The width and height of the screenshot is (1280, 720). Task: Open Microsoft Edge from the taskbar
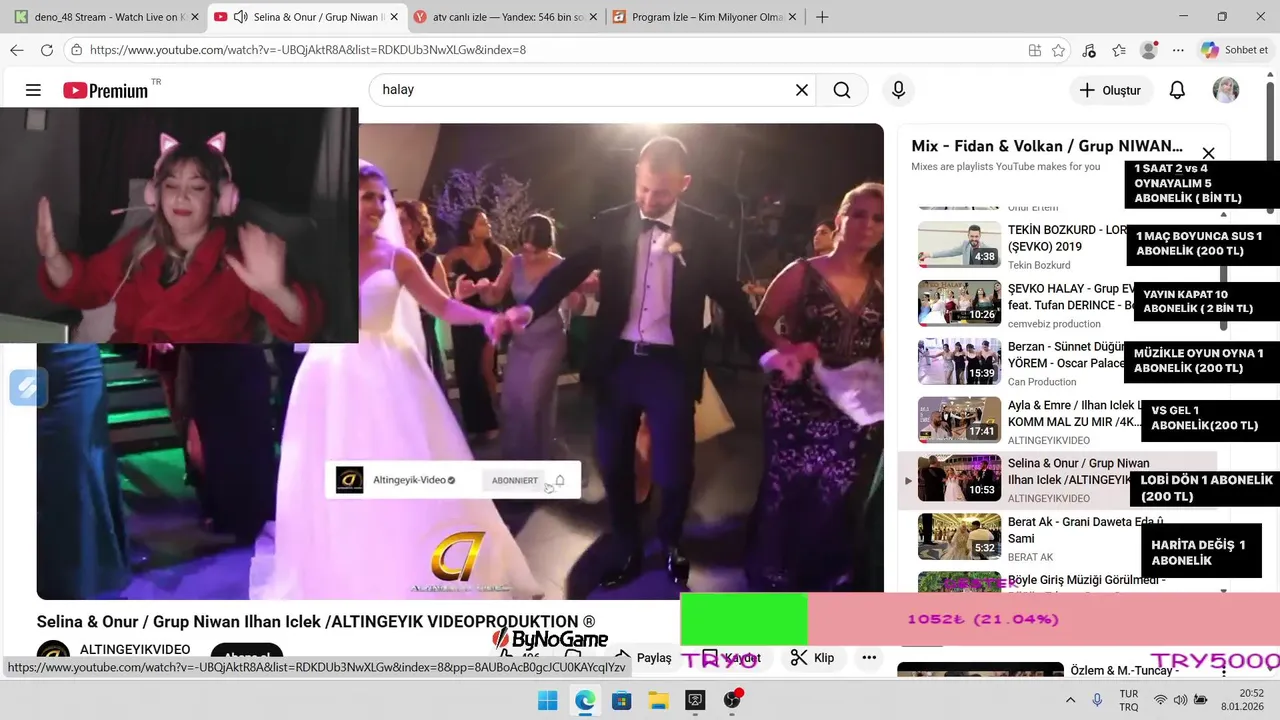(x=585, y=700)
